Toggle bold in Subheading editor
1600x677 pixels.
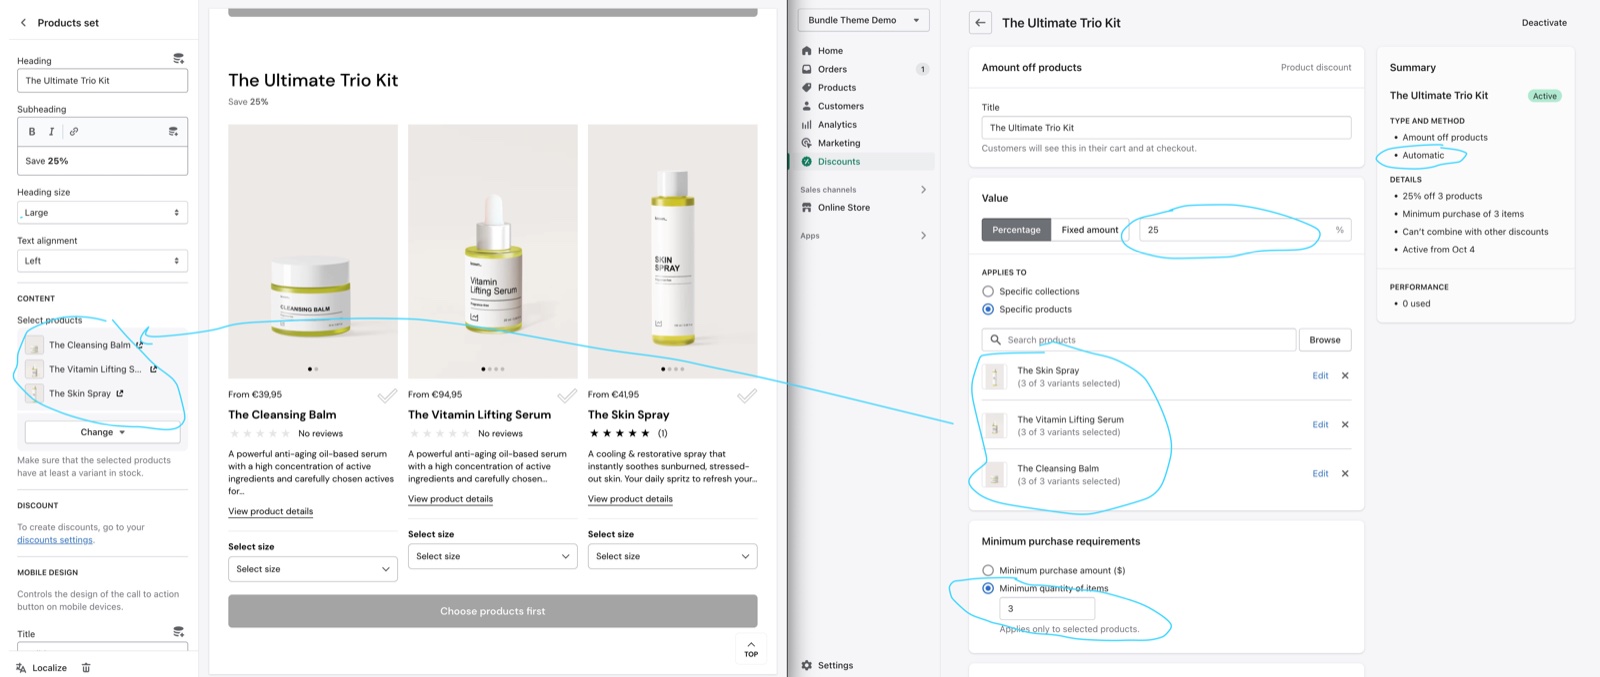(x=32, y=131)
